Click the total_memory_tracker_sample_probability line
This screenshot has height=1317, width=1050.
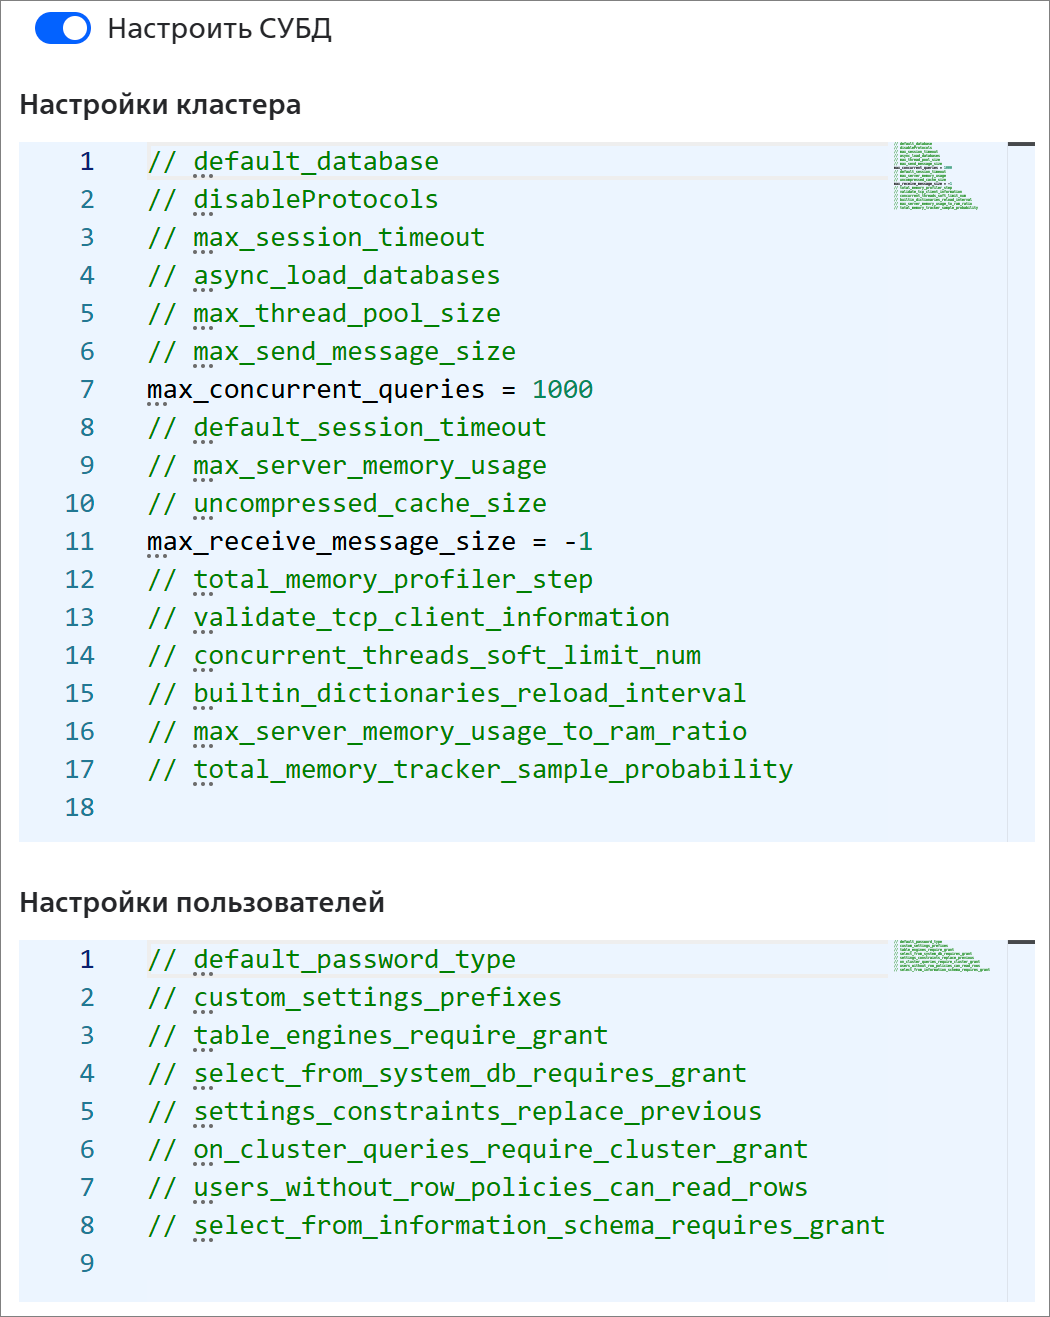pos(492,769)
